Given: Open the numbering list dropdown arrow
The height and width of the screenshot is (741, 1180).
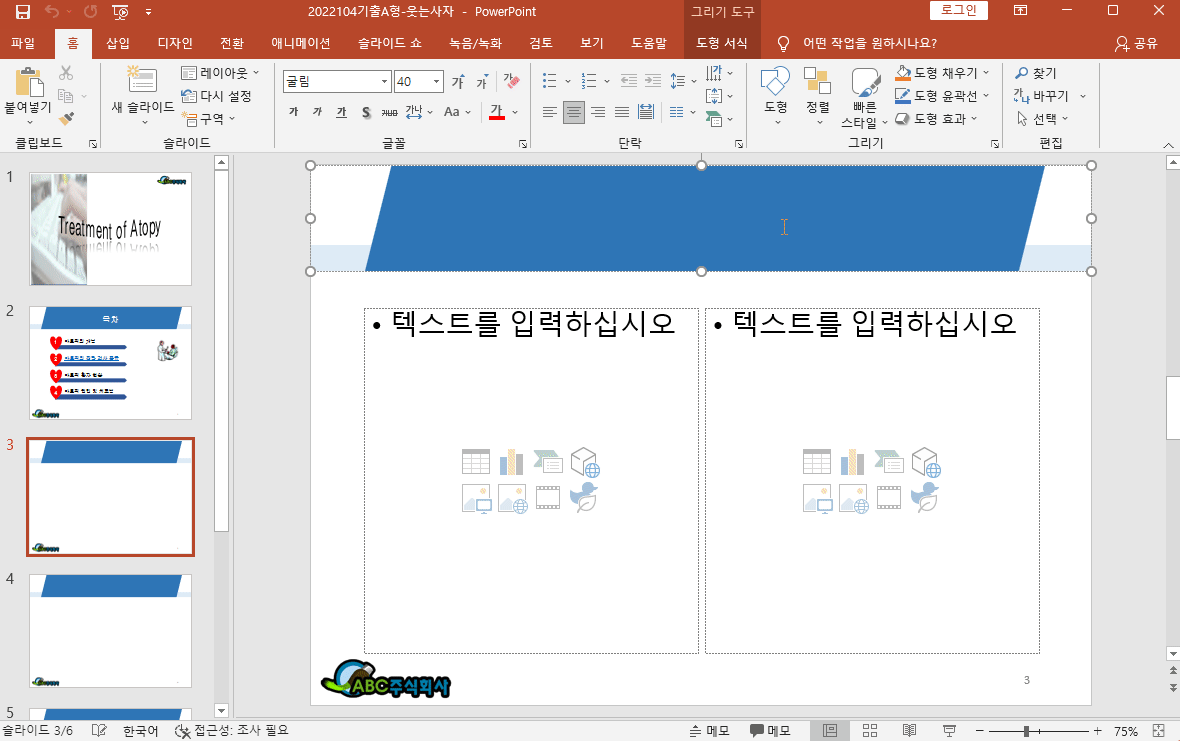Looking at the screenshot, I should [x=607, y=81].
